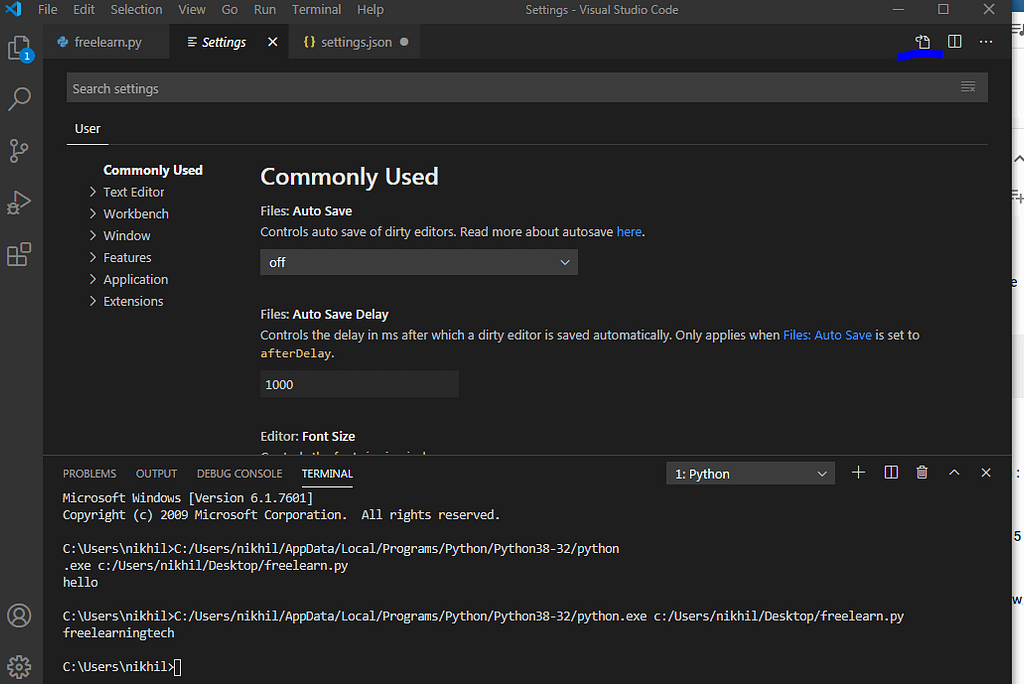This screenshot has height=684, width=1024.
Task: Click the unsaved dot on settings.json tab
Action: click(x=404, y=42)
